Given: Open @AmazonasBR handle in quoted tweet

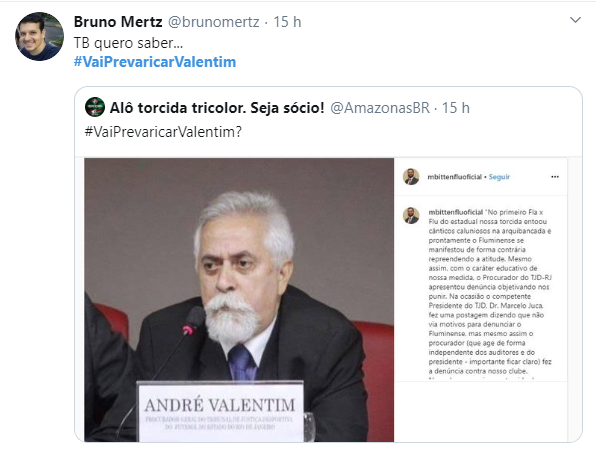Looking at the screenshot, I should tap(380, 108).
